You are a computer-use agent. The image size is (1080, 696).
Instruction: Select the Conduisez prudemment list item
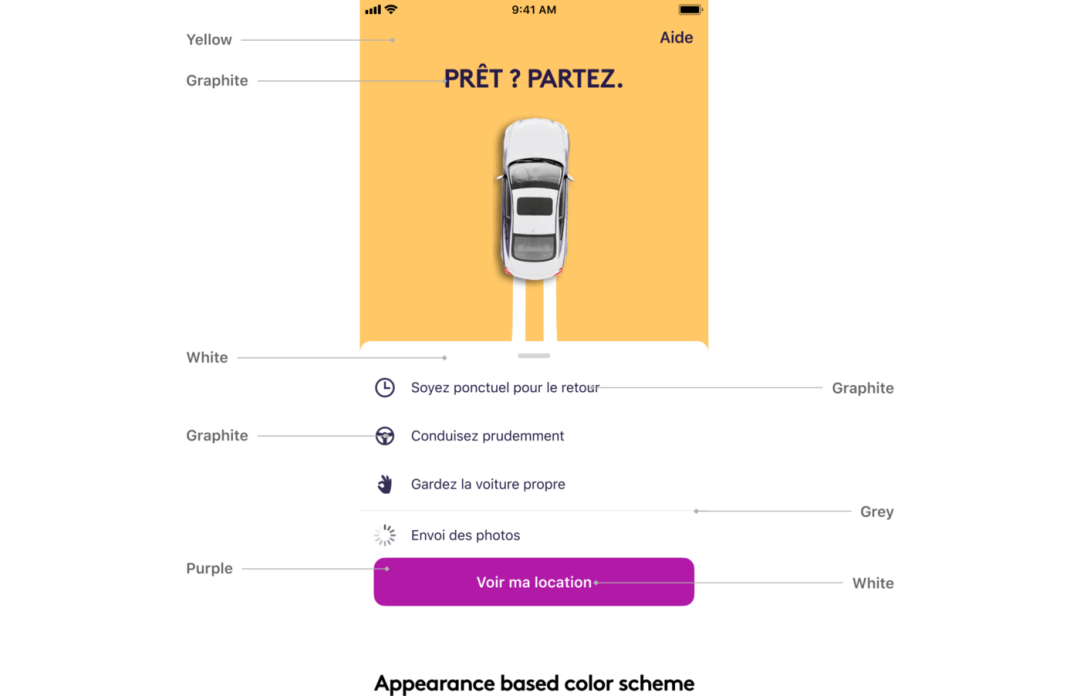click(x=487, y=436)
